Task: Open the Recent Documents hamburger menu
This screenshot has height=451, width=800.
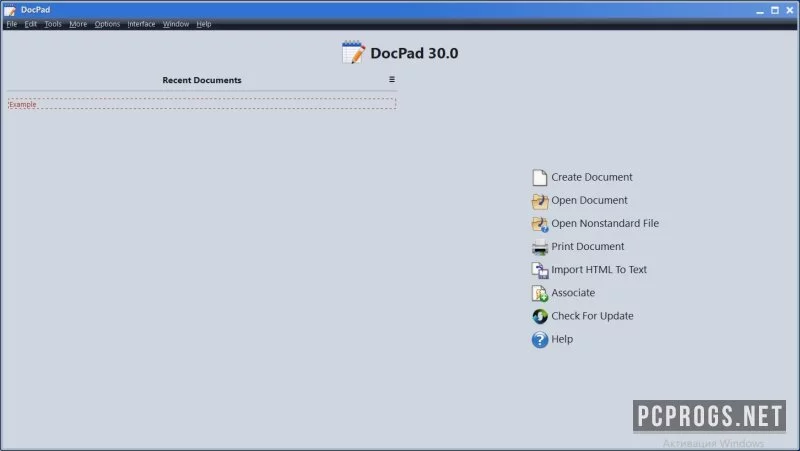Action: point(392,80)
